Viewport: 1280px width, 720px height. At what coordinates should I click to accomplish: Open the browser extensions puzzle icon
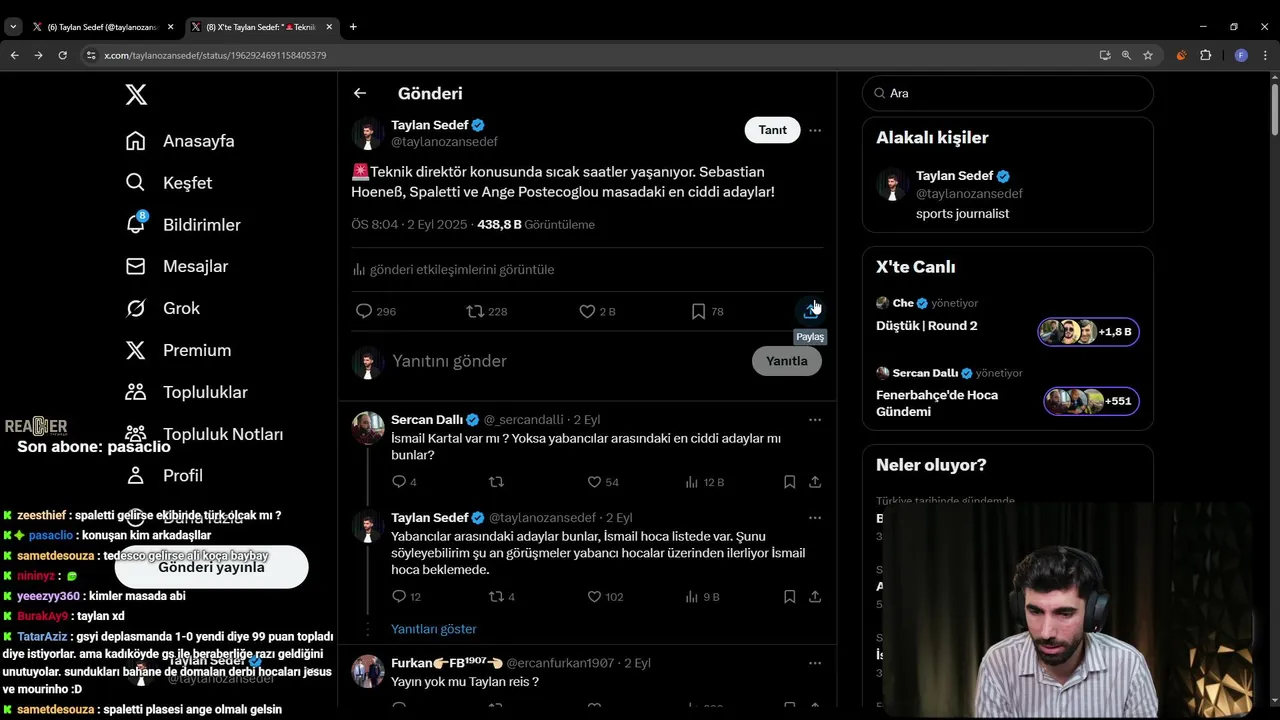point(1205,55)
